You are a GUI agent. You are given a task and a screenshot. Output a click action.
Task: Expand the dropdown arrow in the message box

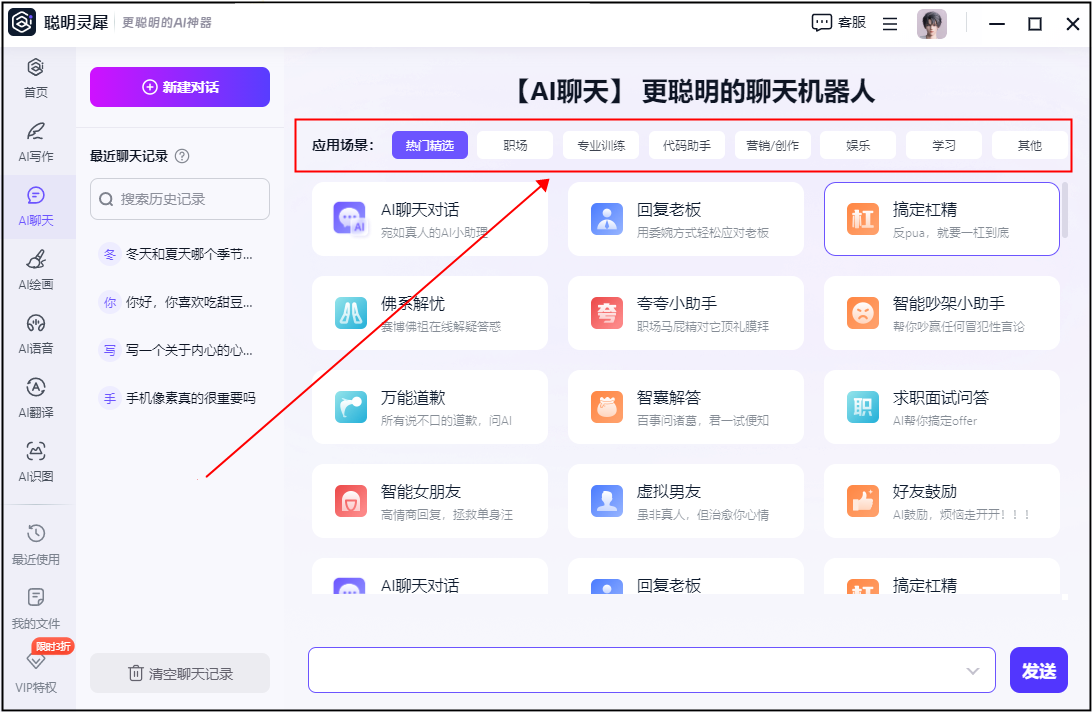973,671
